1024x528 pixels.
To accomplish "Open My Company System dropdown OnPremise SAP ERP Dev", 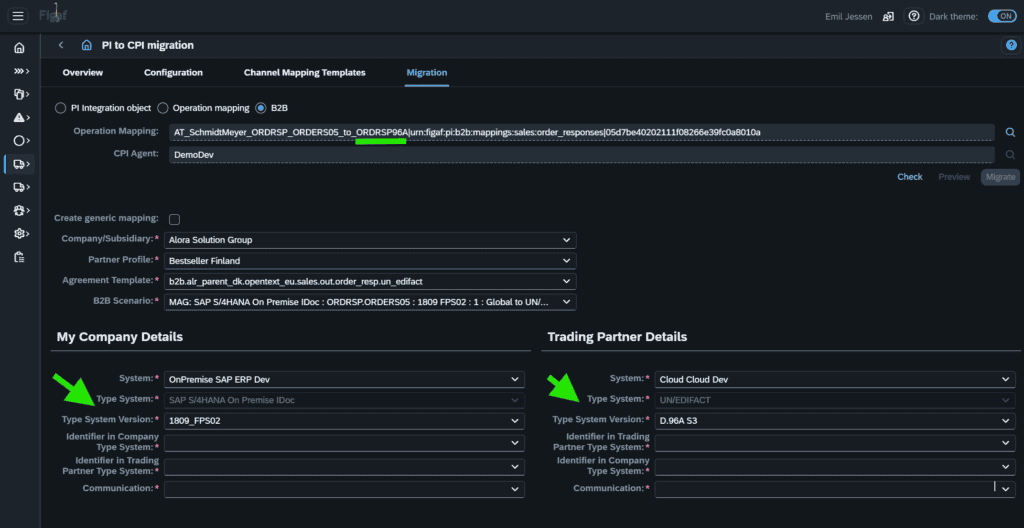I will tap(344, 379).
